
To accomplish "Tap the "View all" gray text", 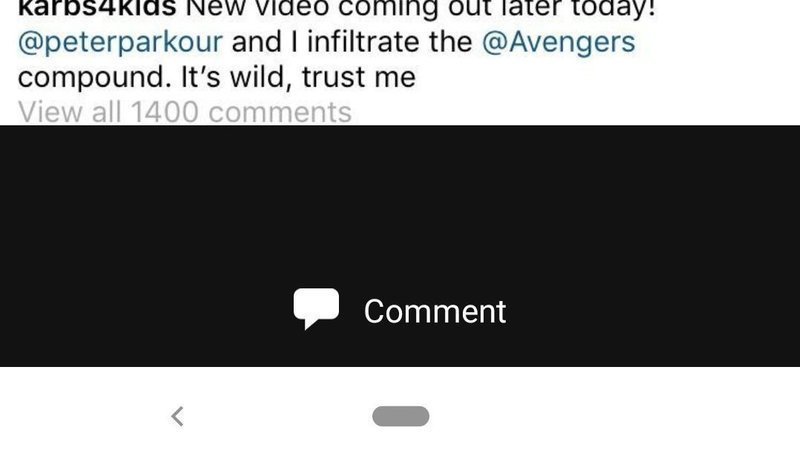I will point(69,112).
